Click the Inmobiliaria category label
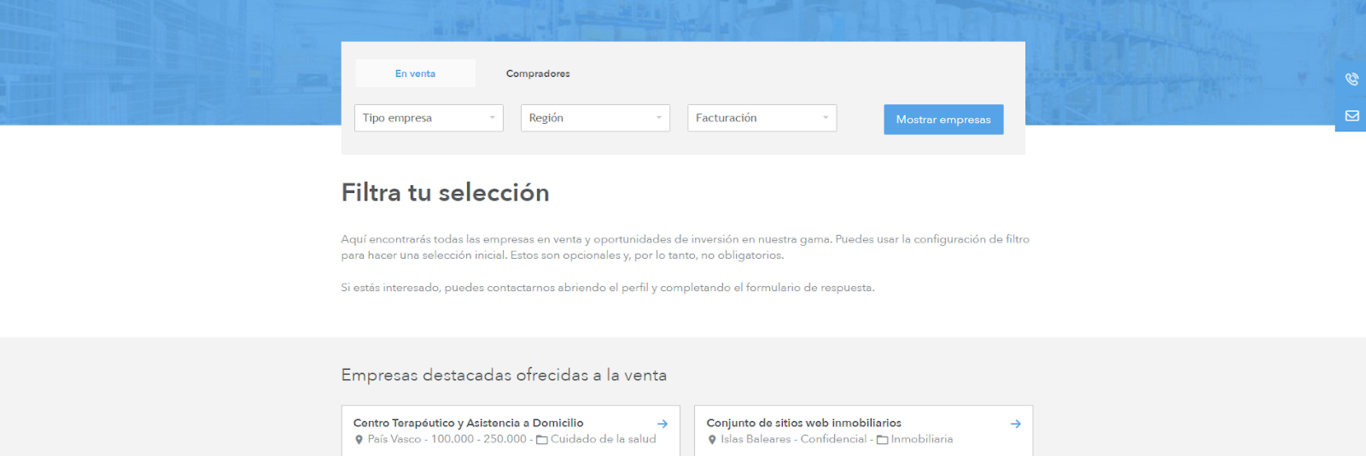The height and width of the screenshot is (456, 1366). point(921,439)
